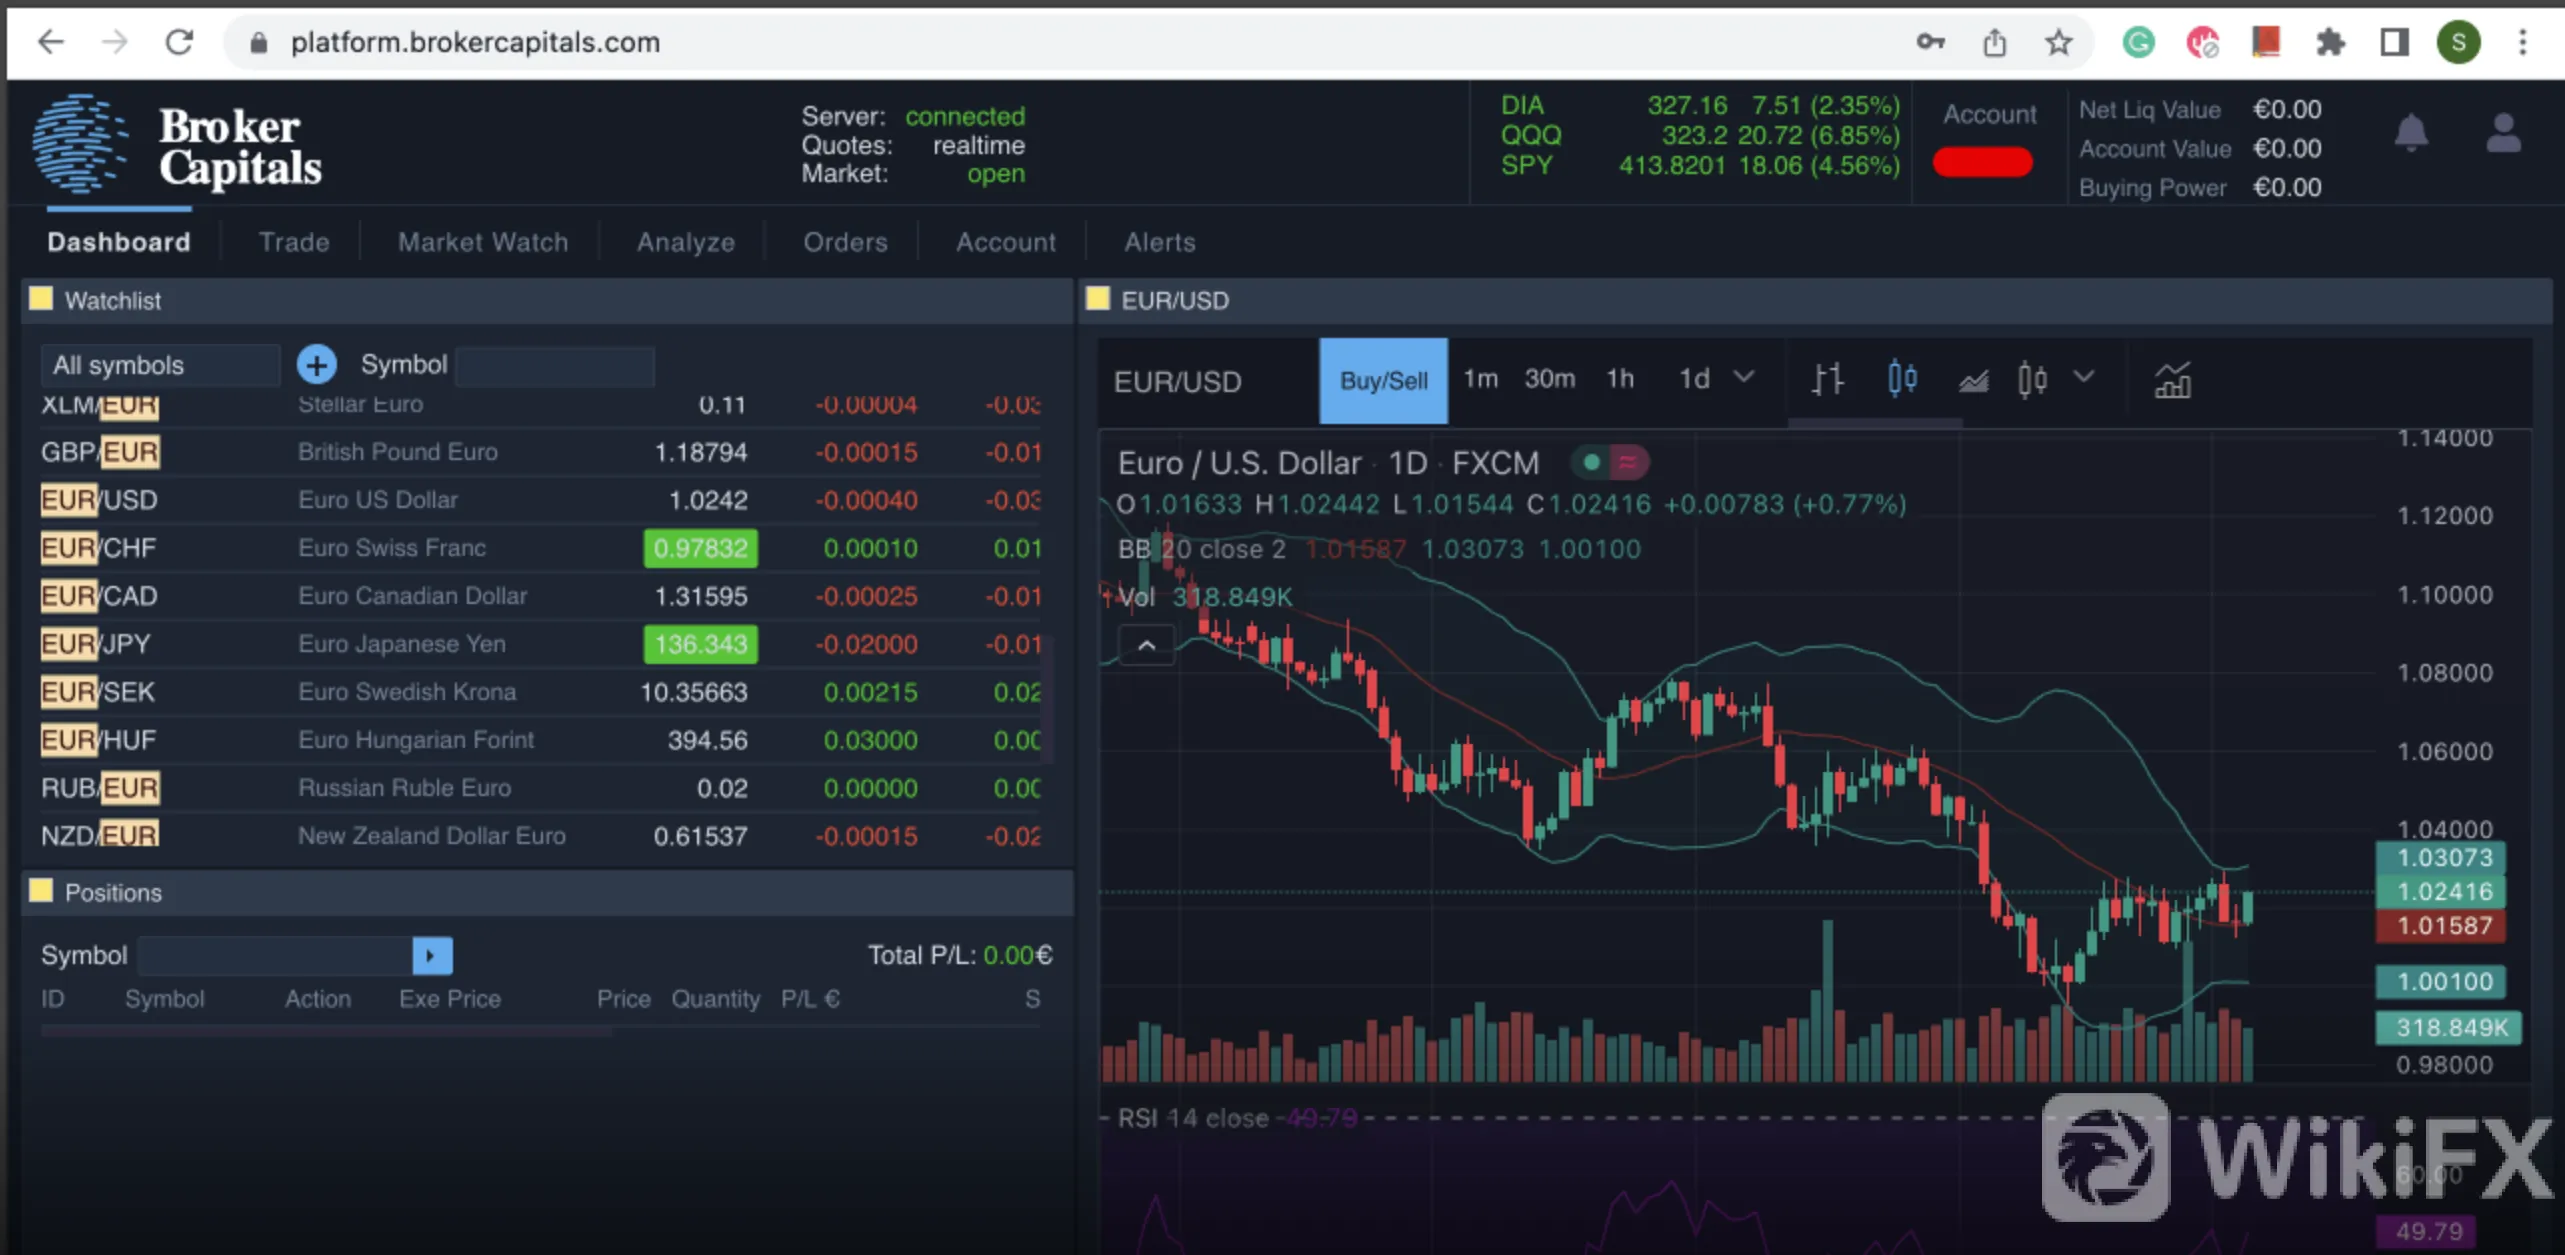Toggle the browser side panel icon
2565x1255 pixels.
coord(2394,42)
